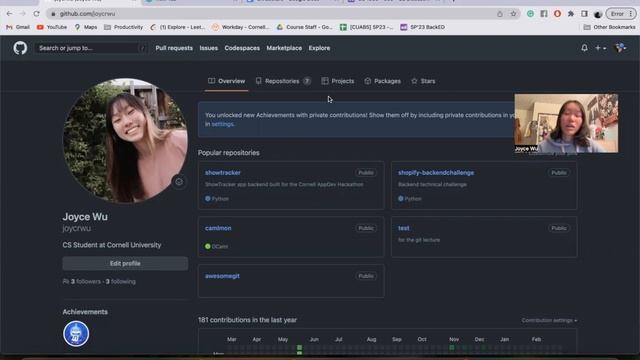
Task: Open the Extensions puzzle icon
Action: (x=571, y=13)
